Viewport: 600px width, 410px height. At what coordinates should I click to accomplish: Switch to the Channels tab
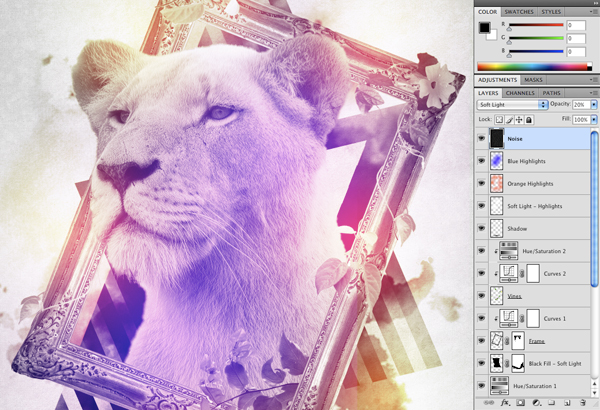(520, 93)
